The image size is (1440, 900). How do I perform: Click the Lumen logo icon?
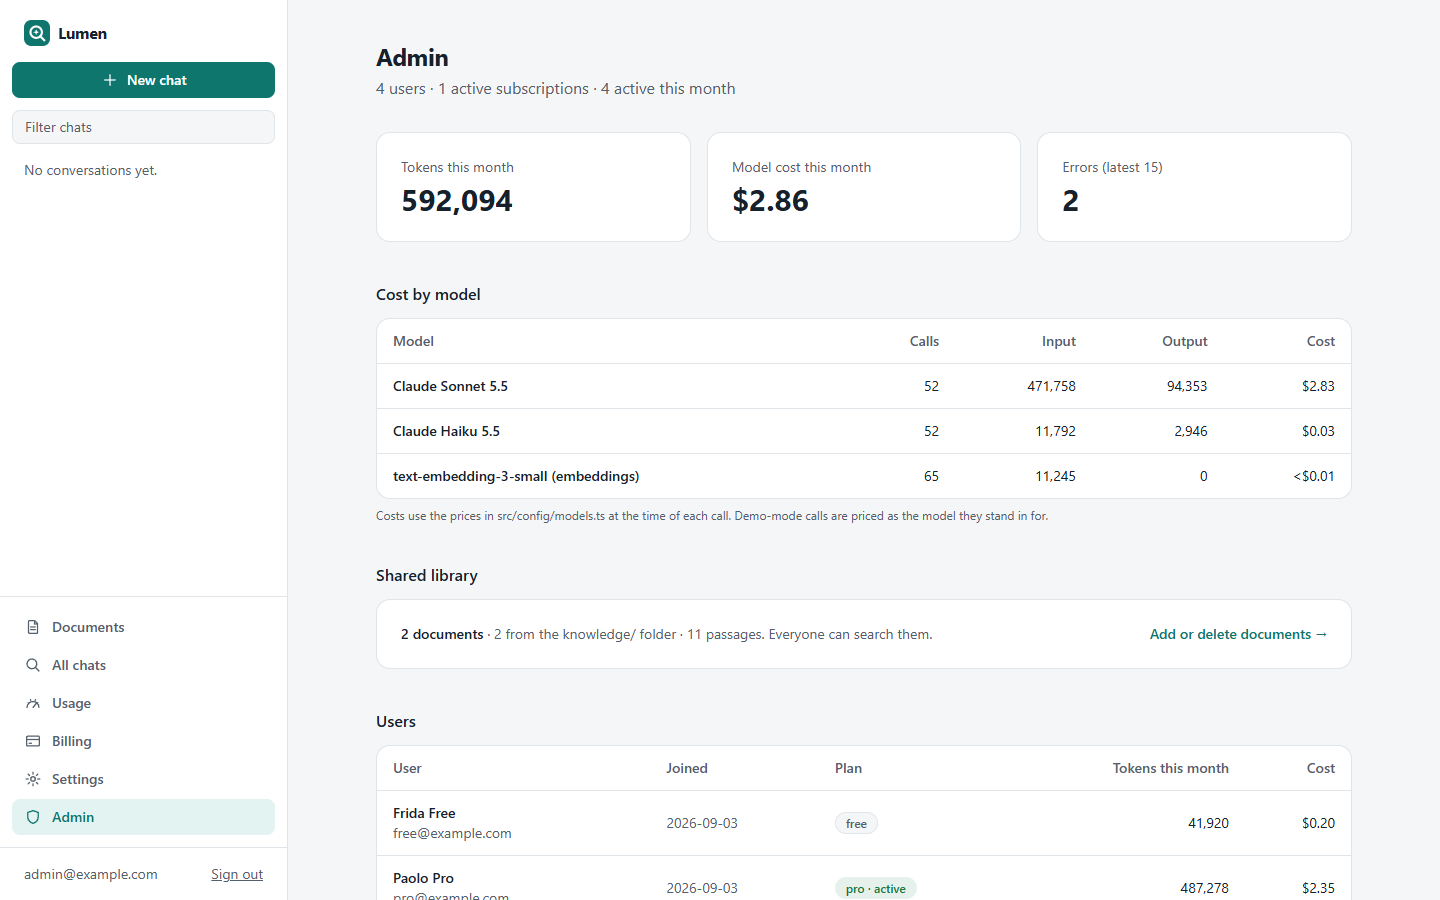[x=37, y=33]
